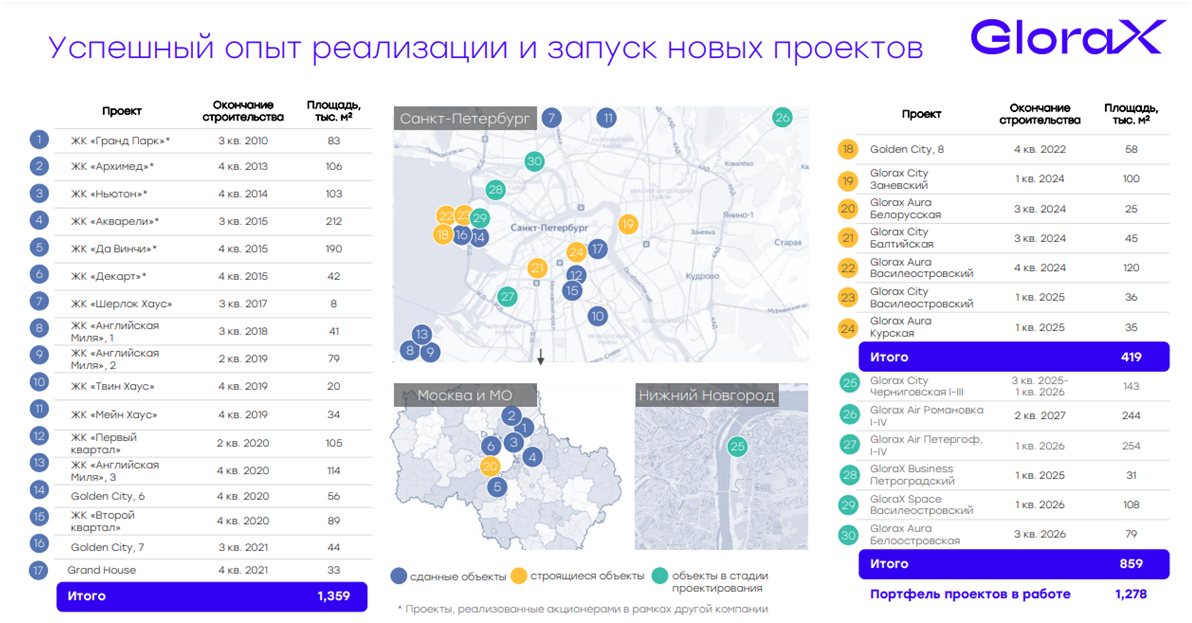1192x623 pixels.
Task: Click the date 2 кв. 2027
Action: [1040, 416]
